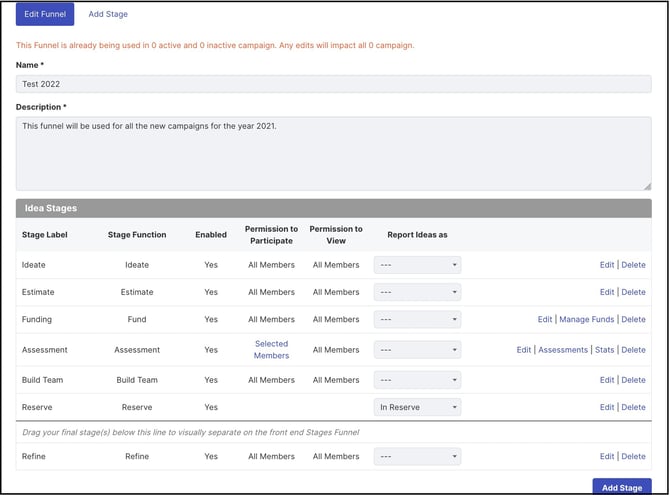The width and height of the screenshot is (670, 495).
Task: Delete the Reserve stage
Action: [633, 407]
